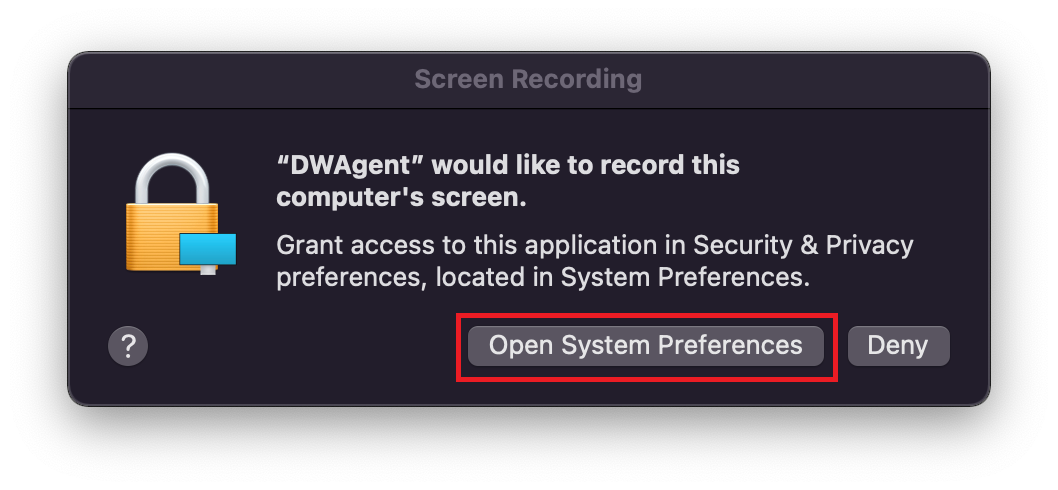1058x490 pixels.
Task: Click the Screen Recording dialog title
Action: tap(528, 79)
